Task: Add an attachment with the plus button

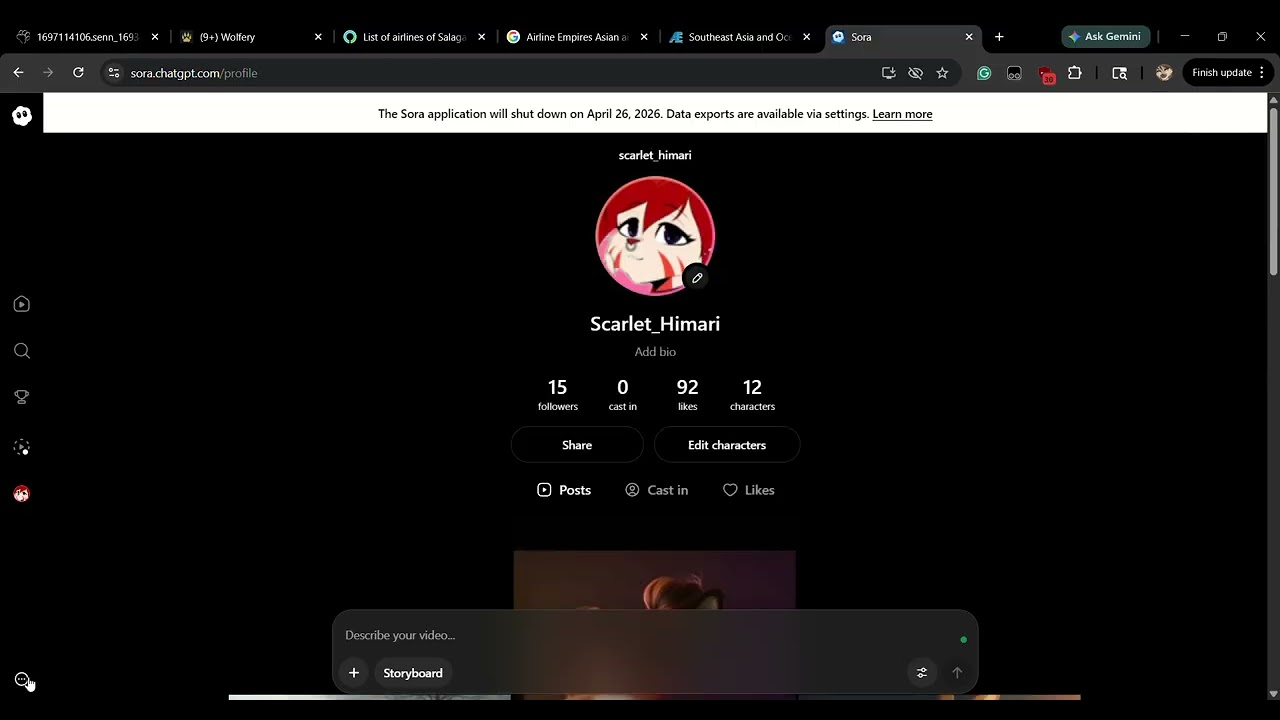Action: pyautogui.click(x=354, y=673)
